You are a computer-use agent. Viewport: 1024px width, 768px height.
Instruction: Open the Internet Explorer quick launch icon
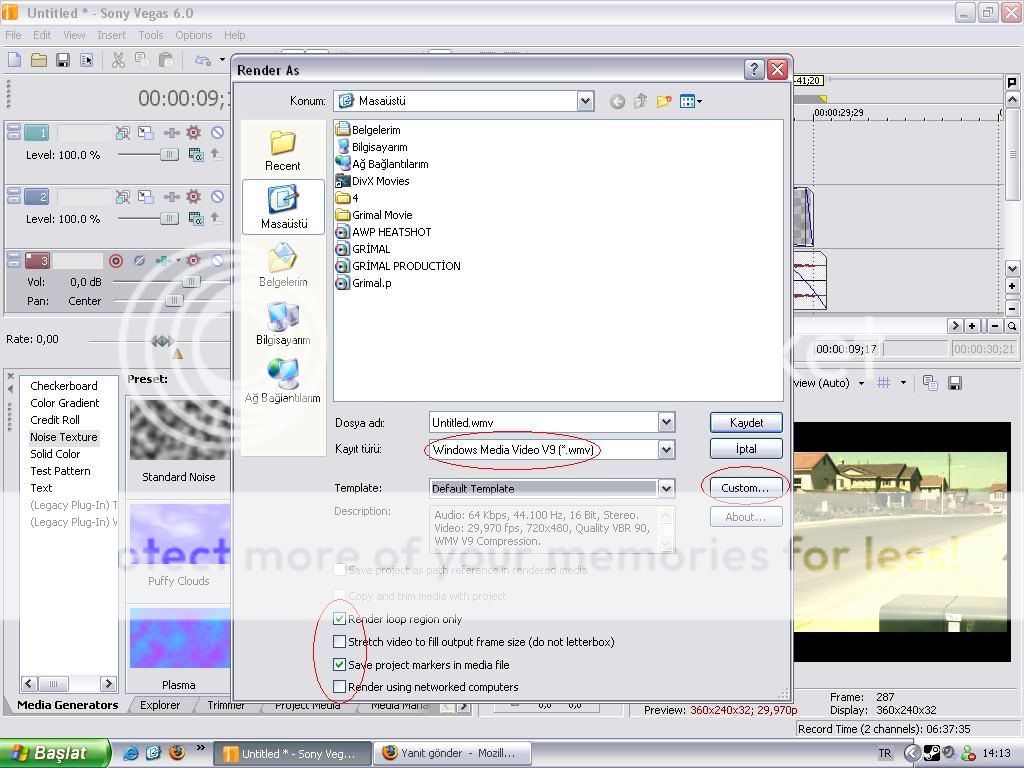(131, 753)
